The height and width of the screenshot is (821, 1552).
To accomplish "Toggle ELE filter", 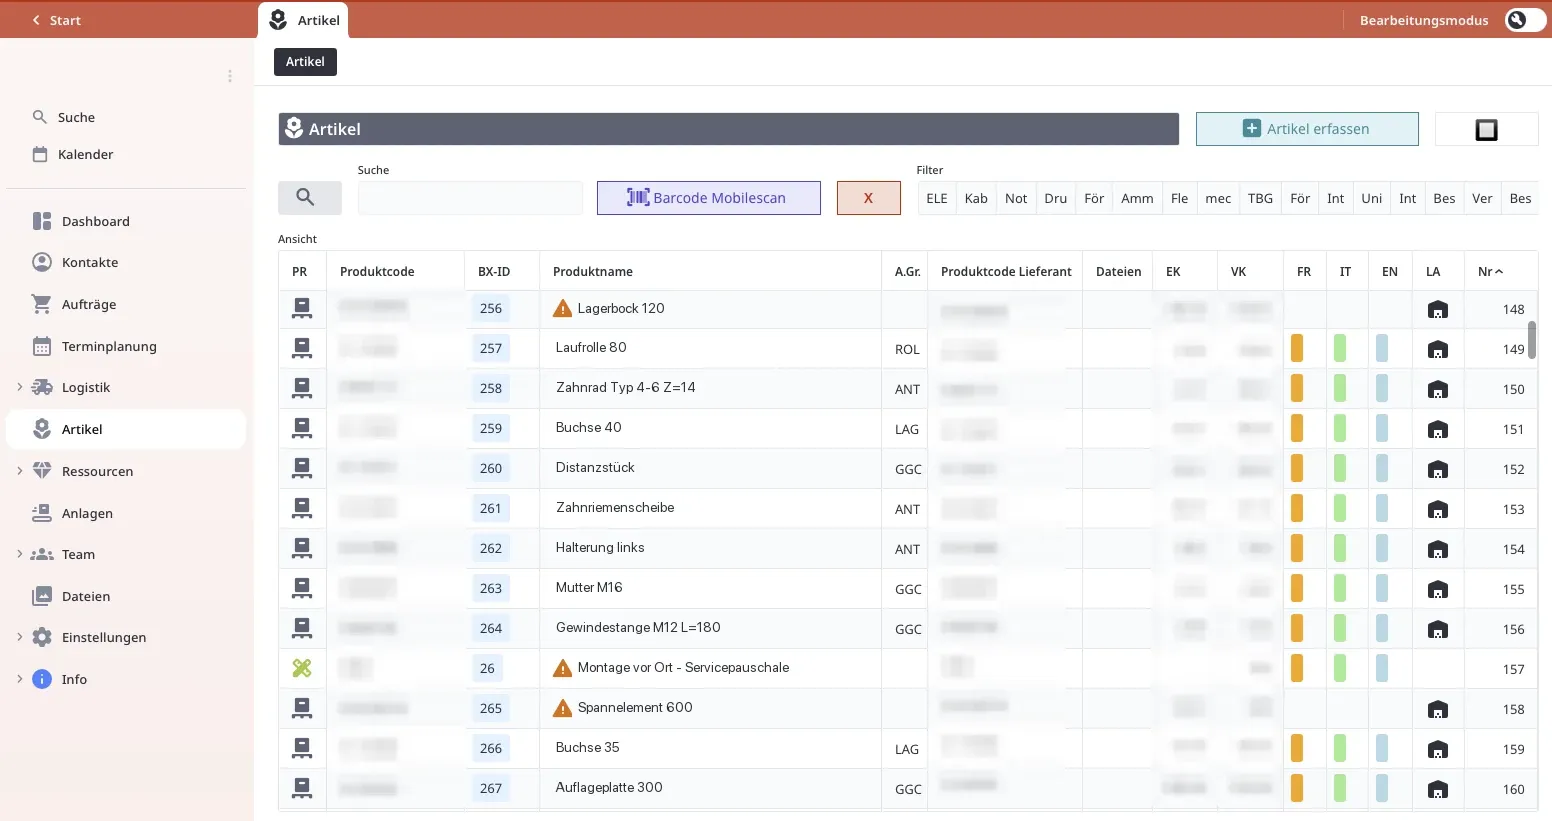I will pos(937,198).
